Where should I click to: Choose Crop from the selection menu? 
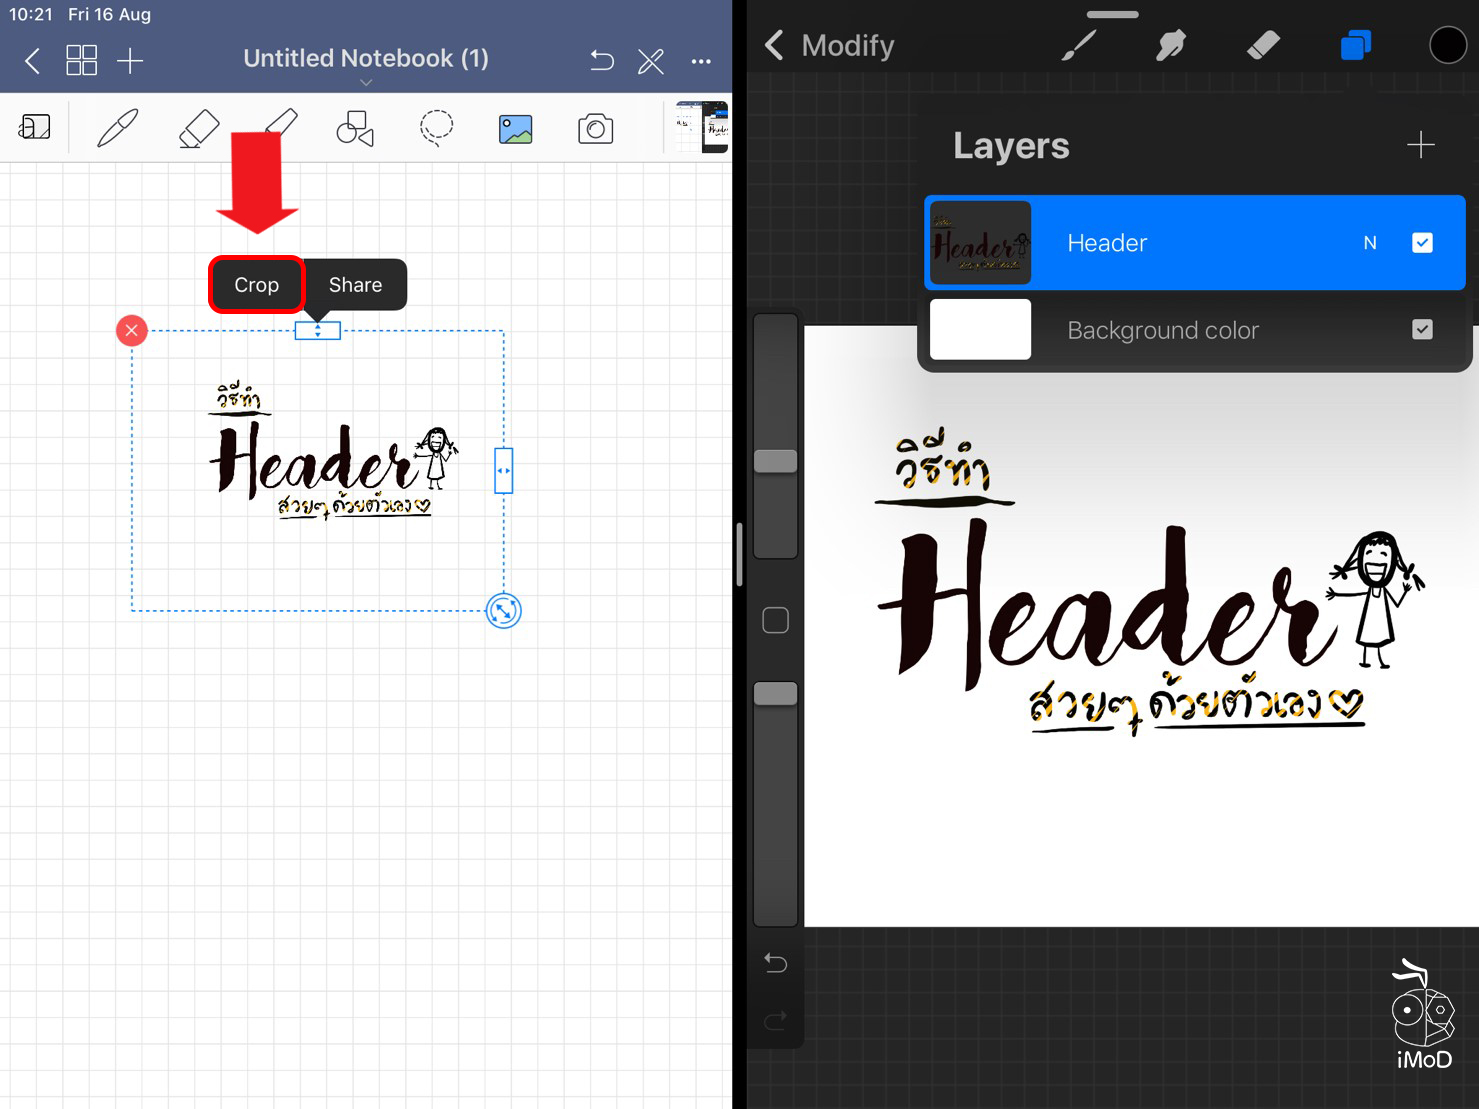point(256,284)
